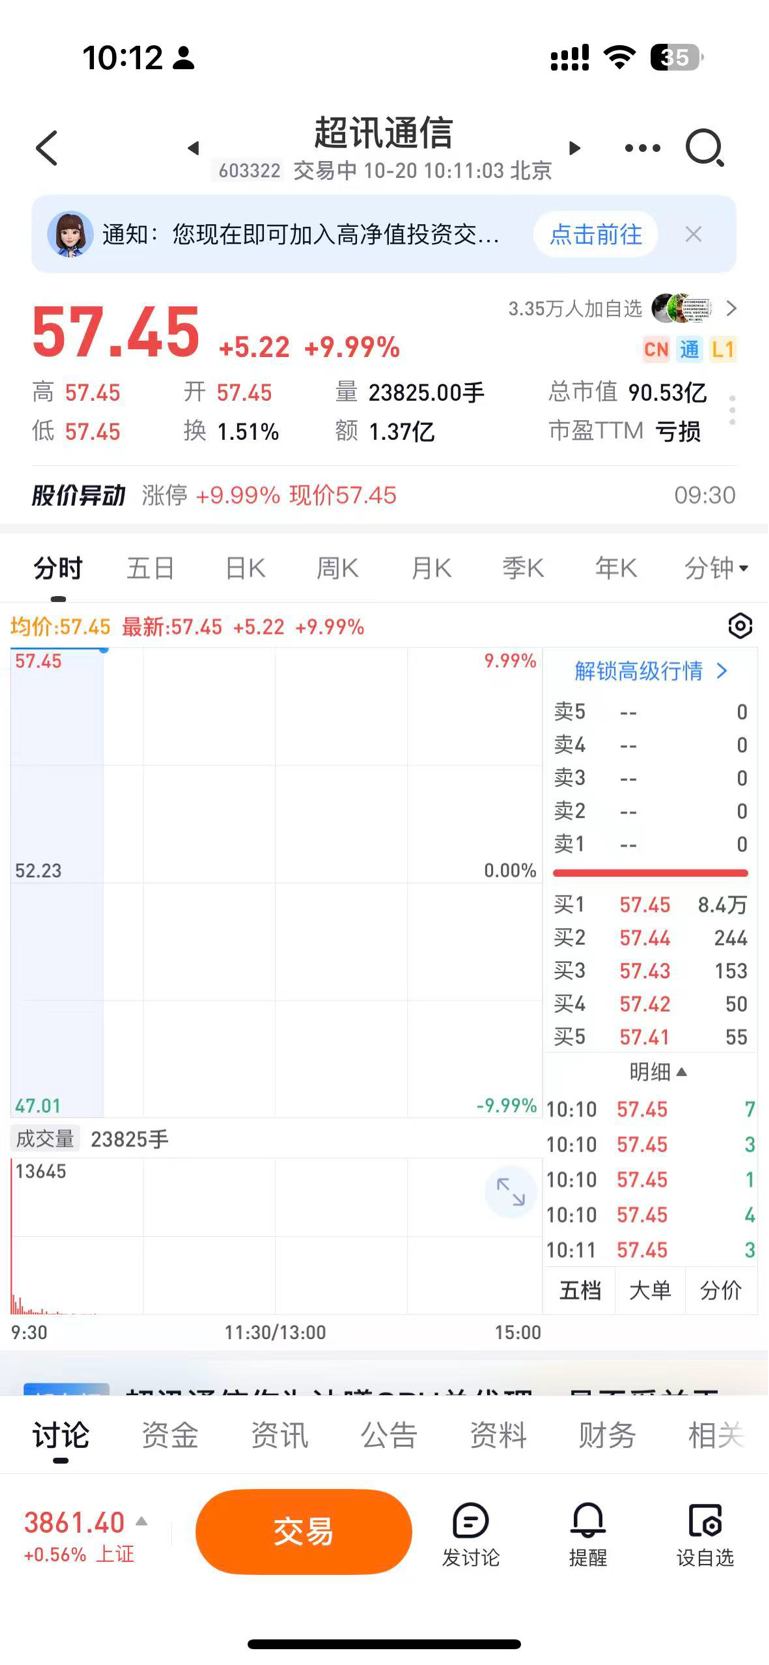Switch to the 分价 price distribution tab
The height and width of the screenshot is (1665, 769).
coord(721,1291)
